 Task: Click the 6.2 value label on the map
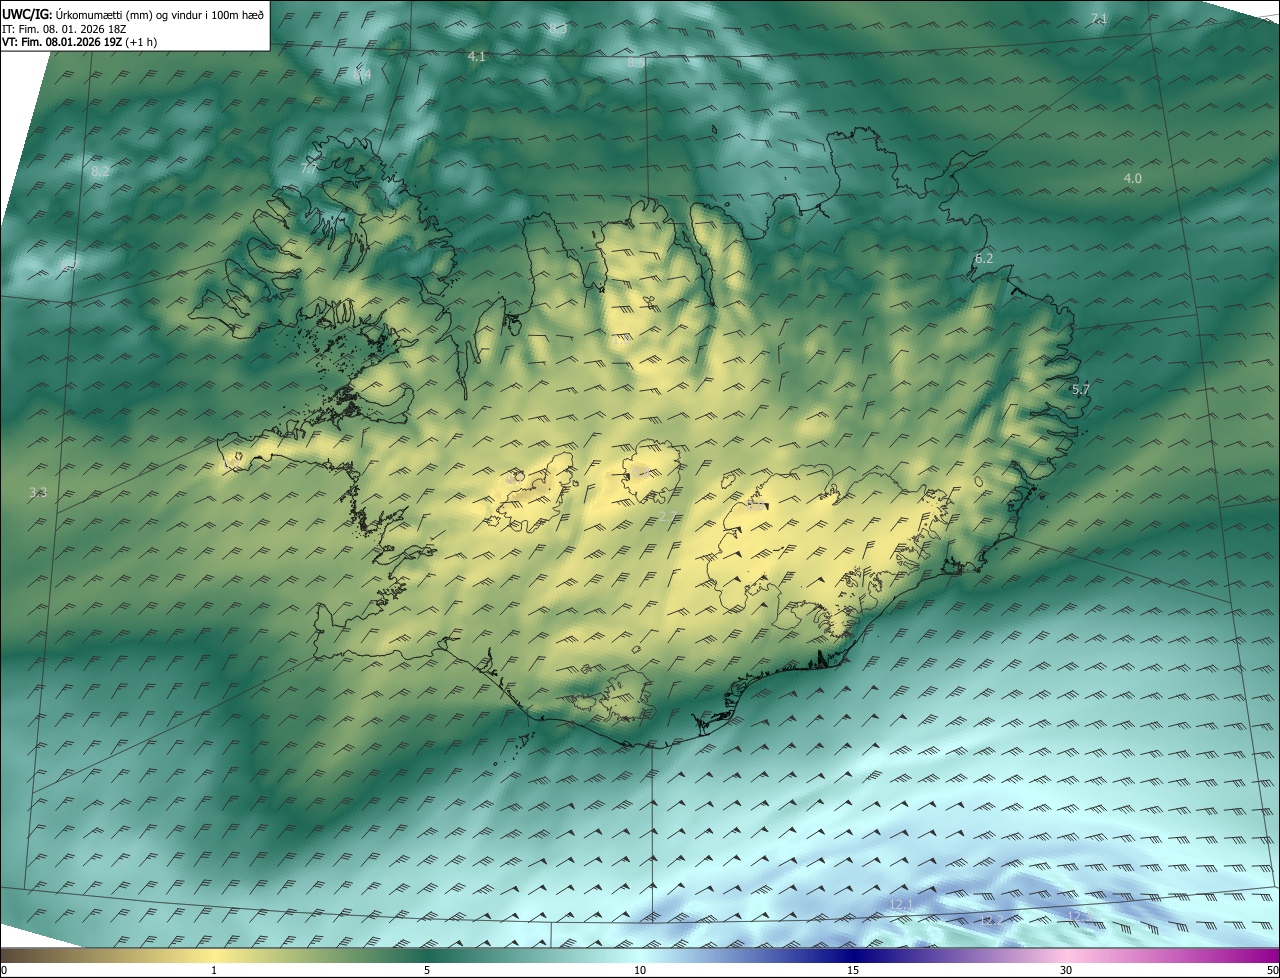click(984, 258)
